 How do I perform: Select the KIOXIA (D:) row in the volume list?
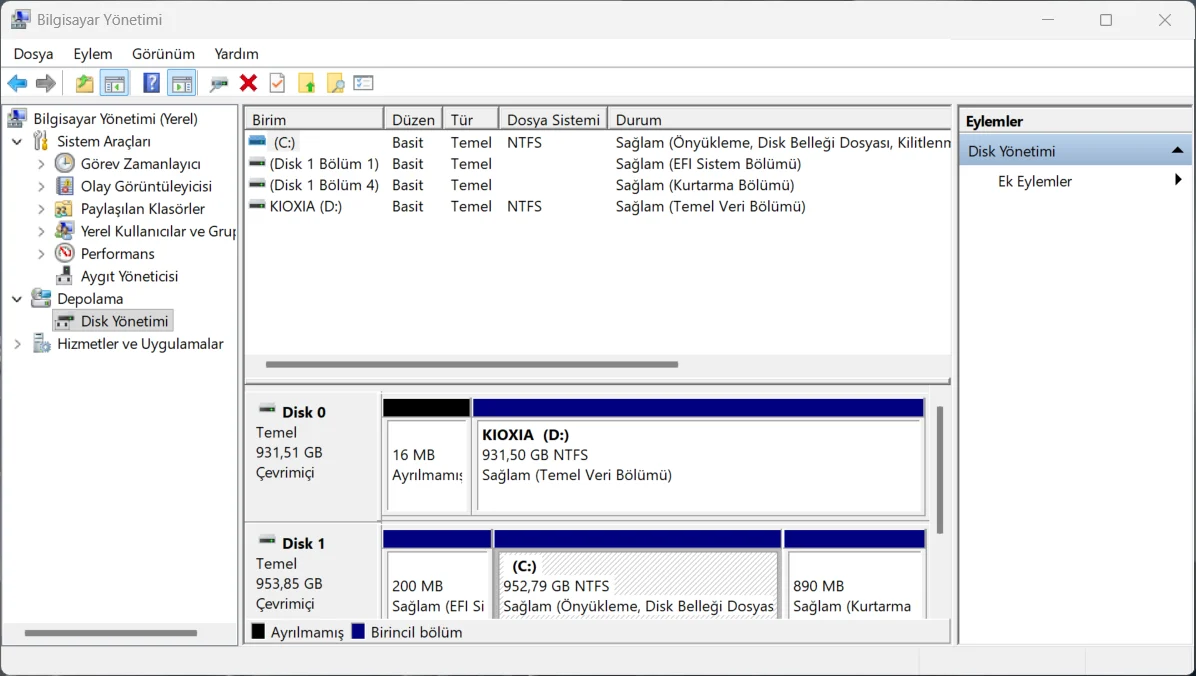pyautogui.click(x=599, y=206)
